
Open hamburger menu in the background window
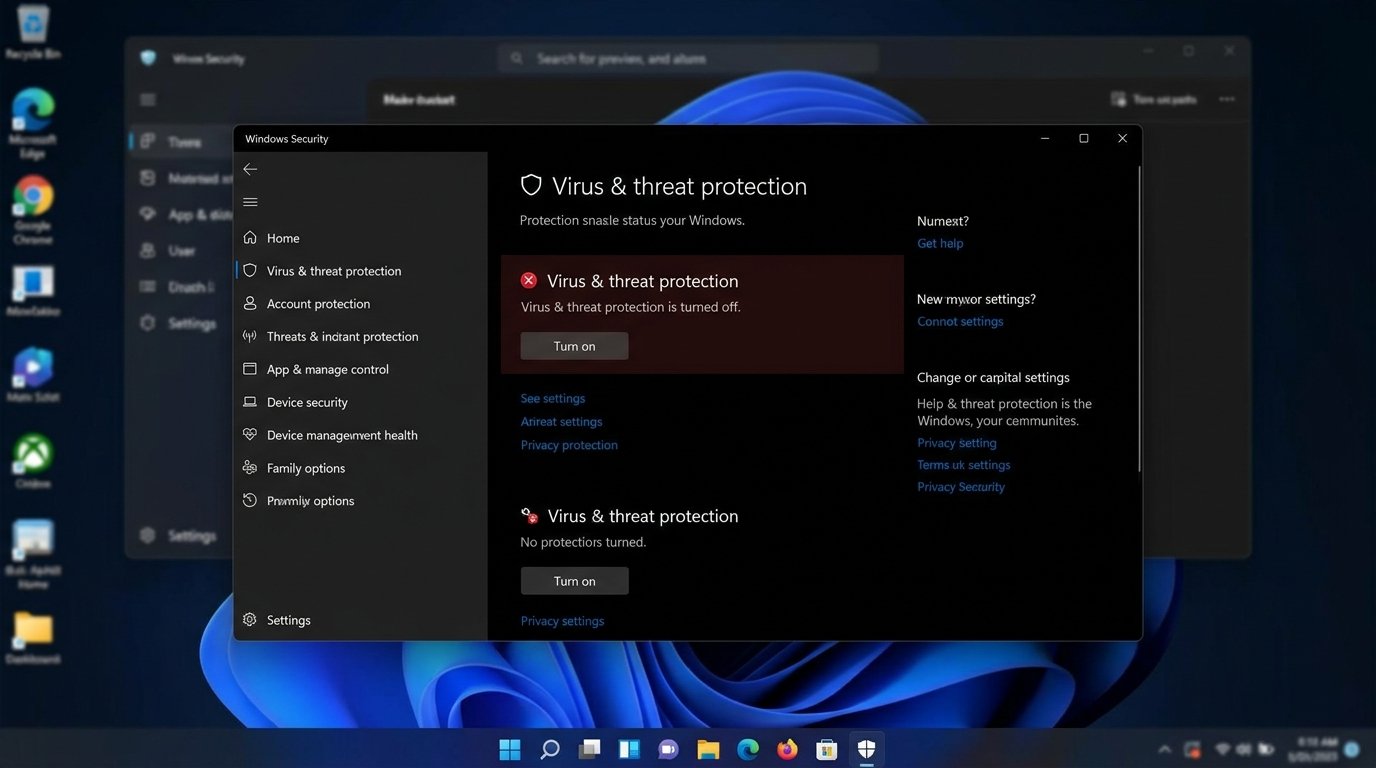coord(148,100)
